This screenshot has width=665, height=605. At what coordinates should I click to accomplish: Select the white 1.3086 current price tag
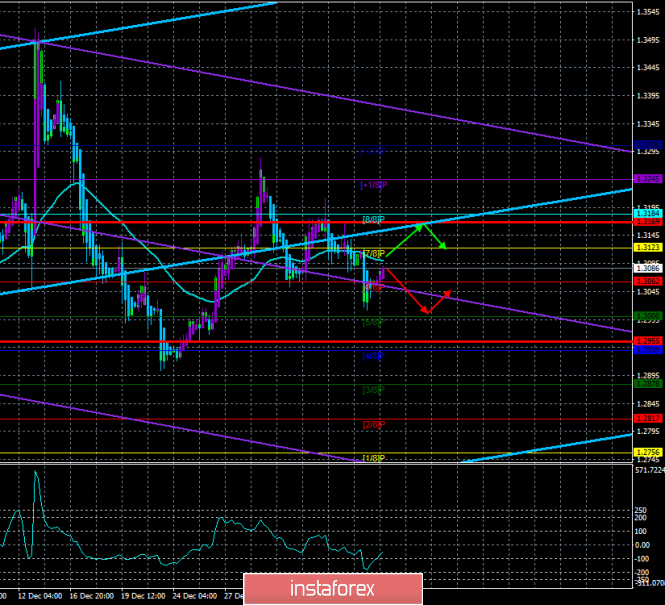coord(648,268)
